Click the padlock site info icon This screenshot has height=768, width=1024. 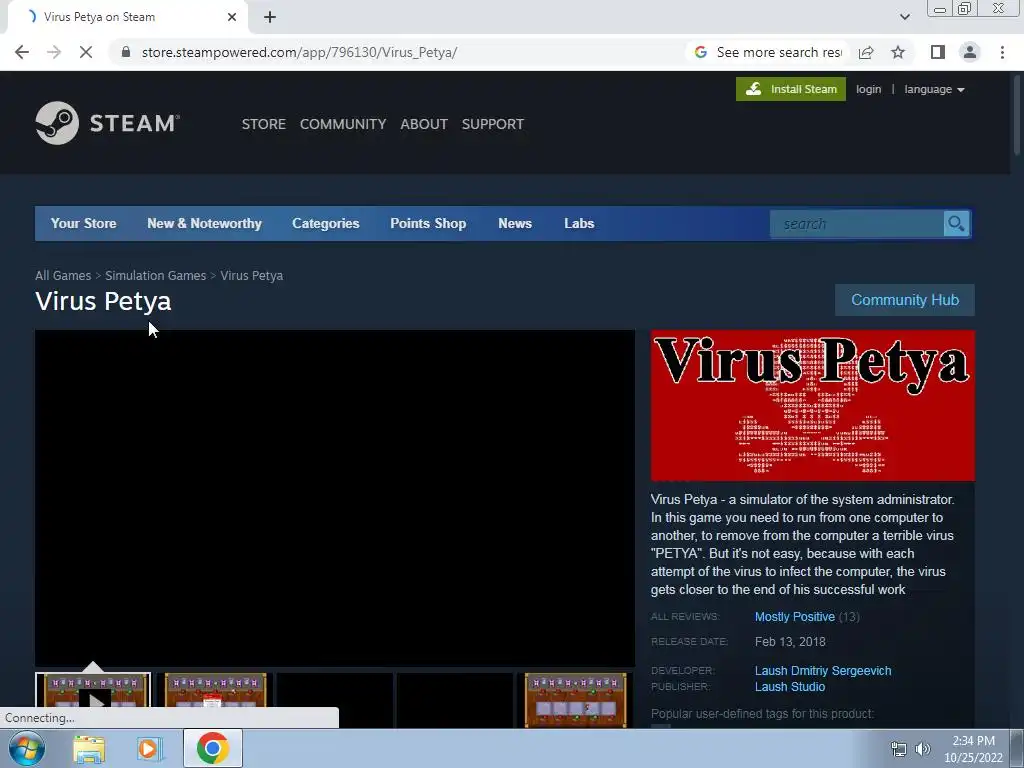coord(126,52)
